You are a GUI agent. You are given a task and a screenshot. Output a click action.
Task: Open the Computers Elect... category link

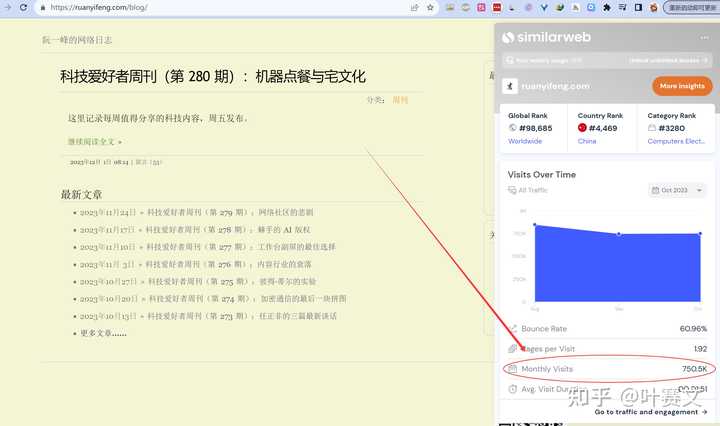pos(676,141)
